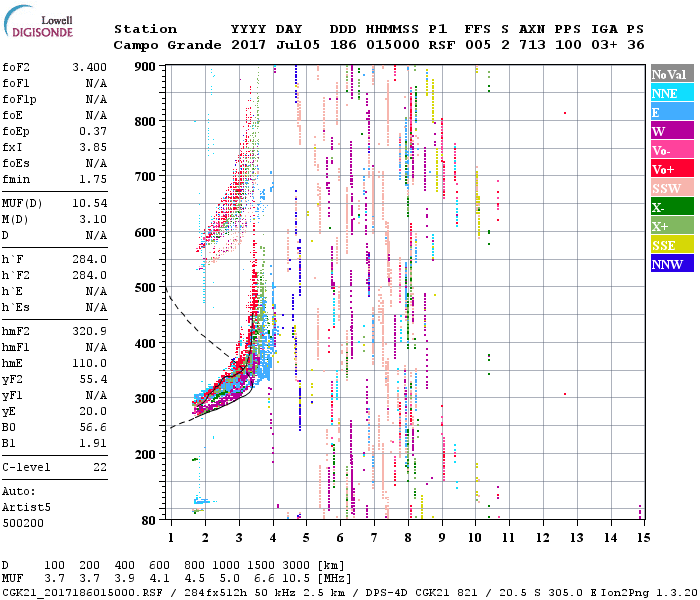Click the fmin value 1.75

point(93,179)
